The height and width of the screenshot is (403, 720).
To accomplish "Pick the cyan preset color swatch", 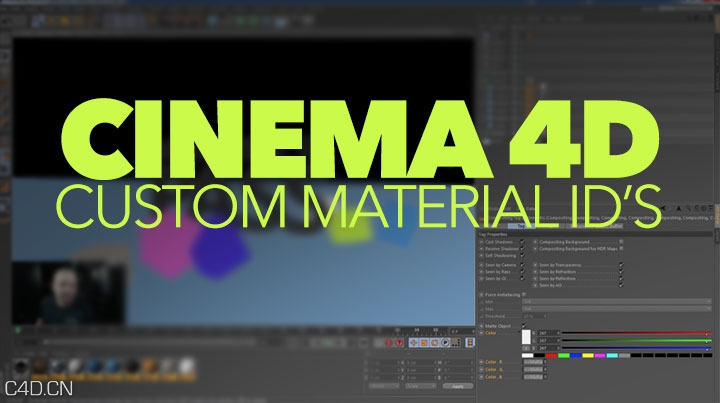I will (612, 355).
